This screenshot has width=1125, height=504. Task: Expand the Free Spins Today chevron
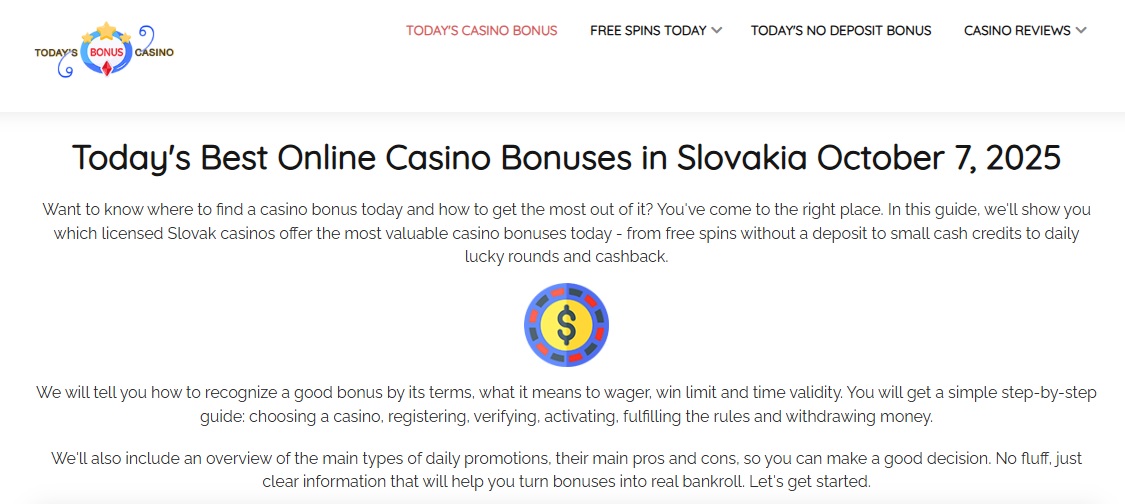pyautogui.click(x=716, y=31)
